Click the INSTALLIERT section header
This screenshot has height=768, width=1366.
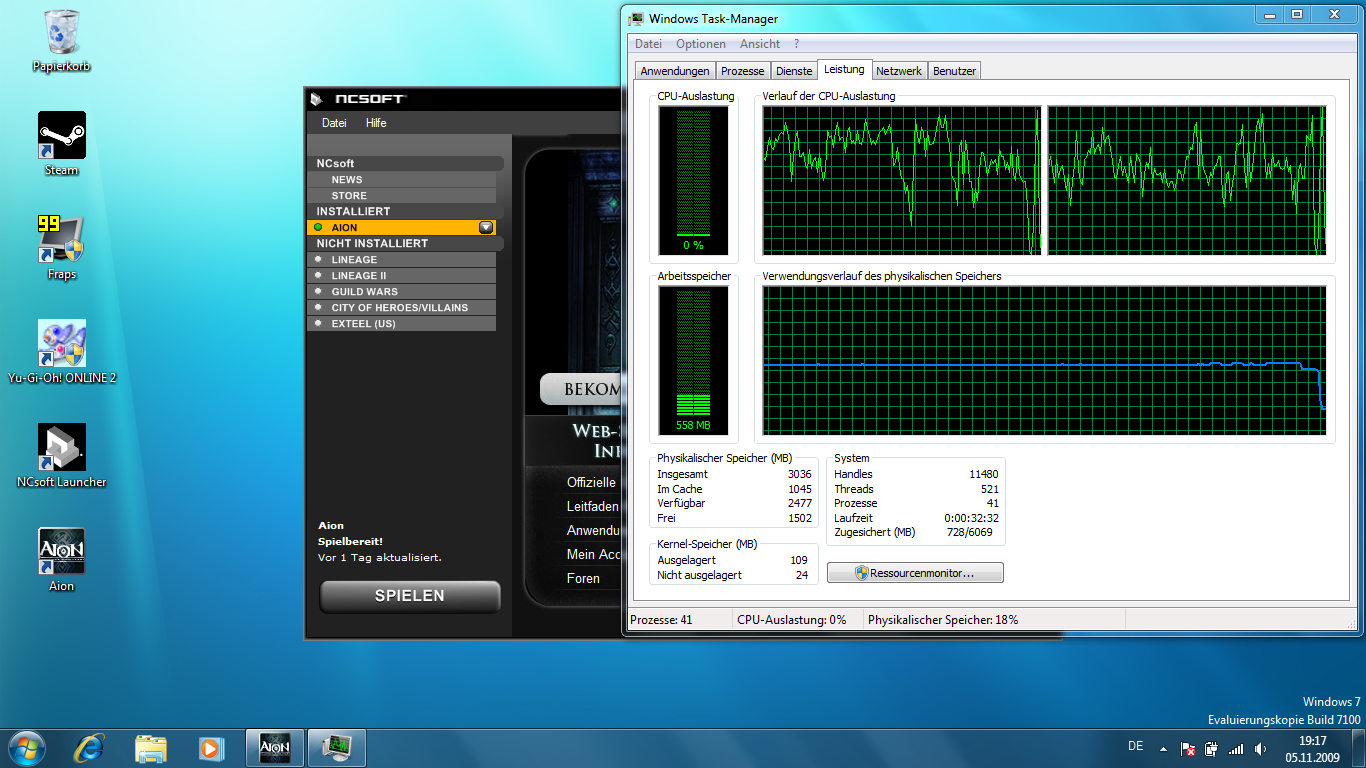pyautogui.click(x=405, y=211)
